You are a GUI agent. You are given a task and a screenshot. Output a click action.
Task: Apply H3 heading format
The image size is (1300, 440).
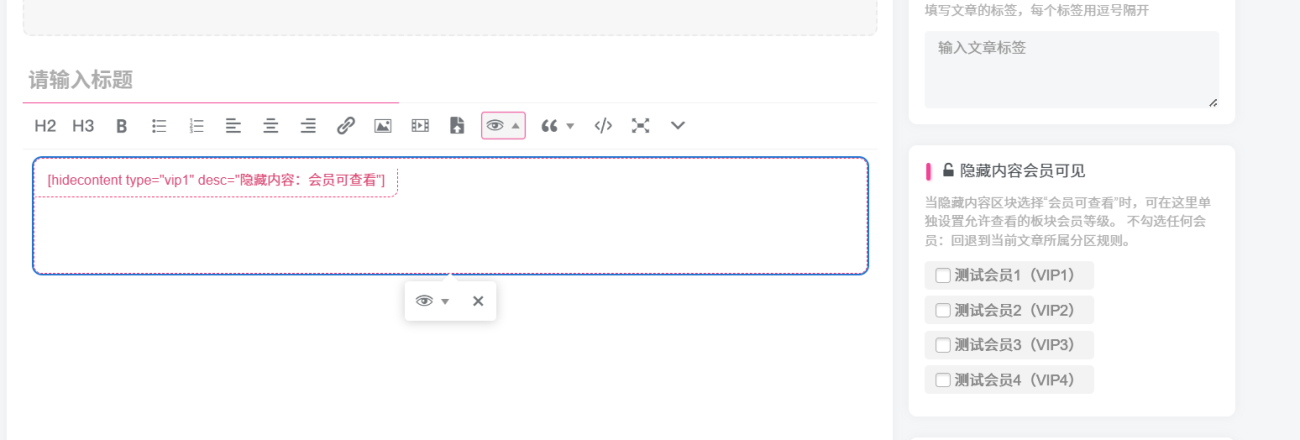(83, 126)
